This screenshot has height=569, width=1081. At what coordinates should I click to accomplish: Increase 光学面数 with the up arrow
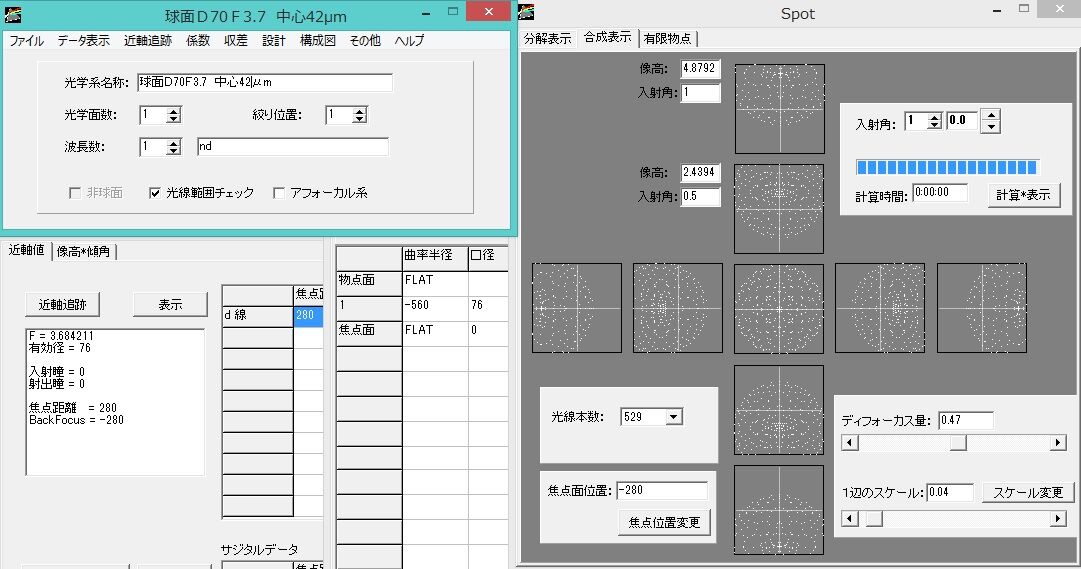[174, 111]
